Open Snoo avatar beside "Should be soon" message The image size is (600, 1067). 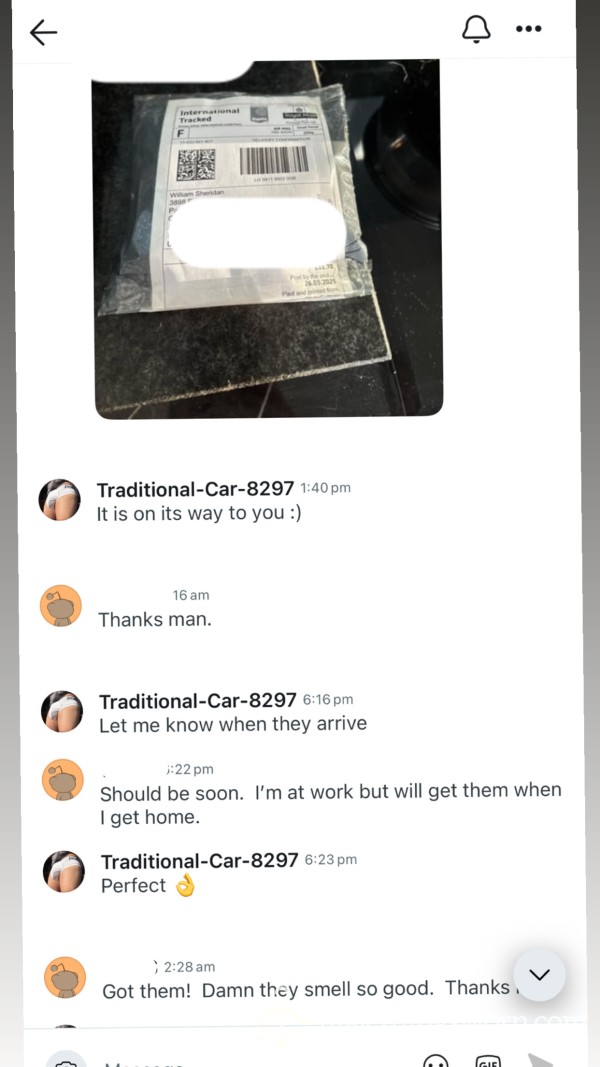63,780
